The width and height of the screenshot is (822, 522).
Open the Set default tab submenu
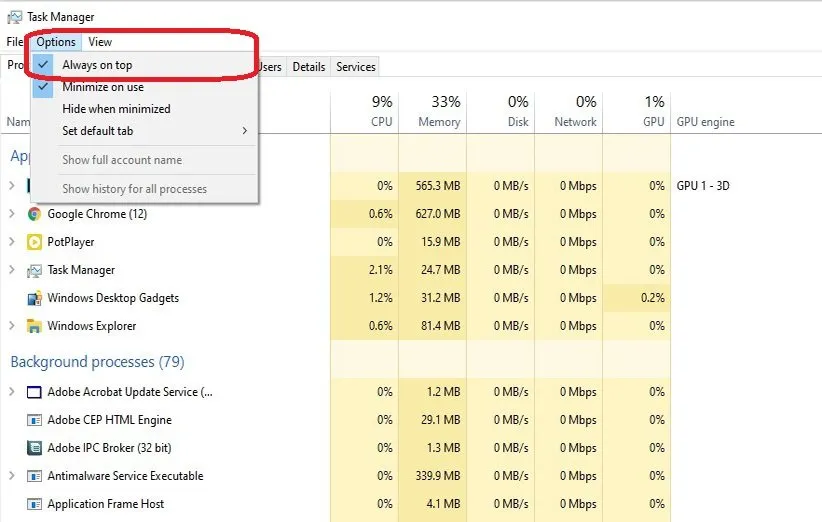point(98,131)
